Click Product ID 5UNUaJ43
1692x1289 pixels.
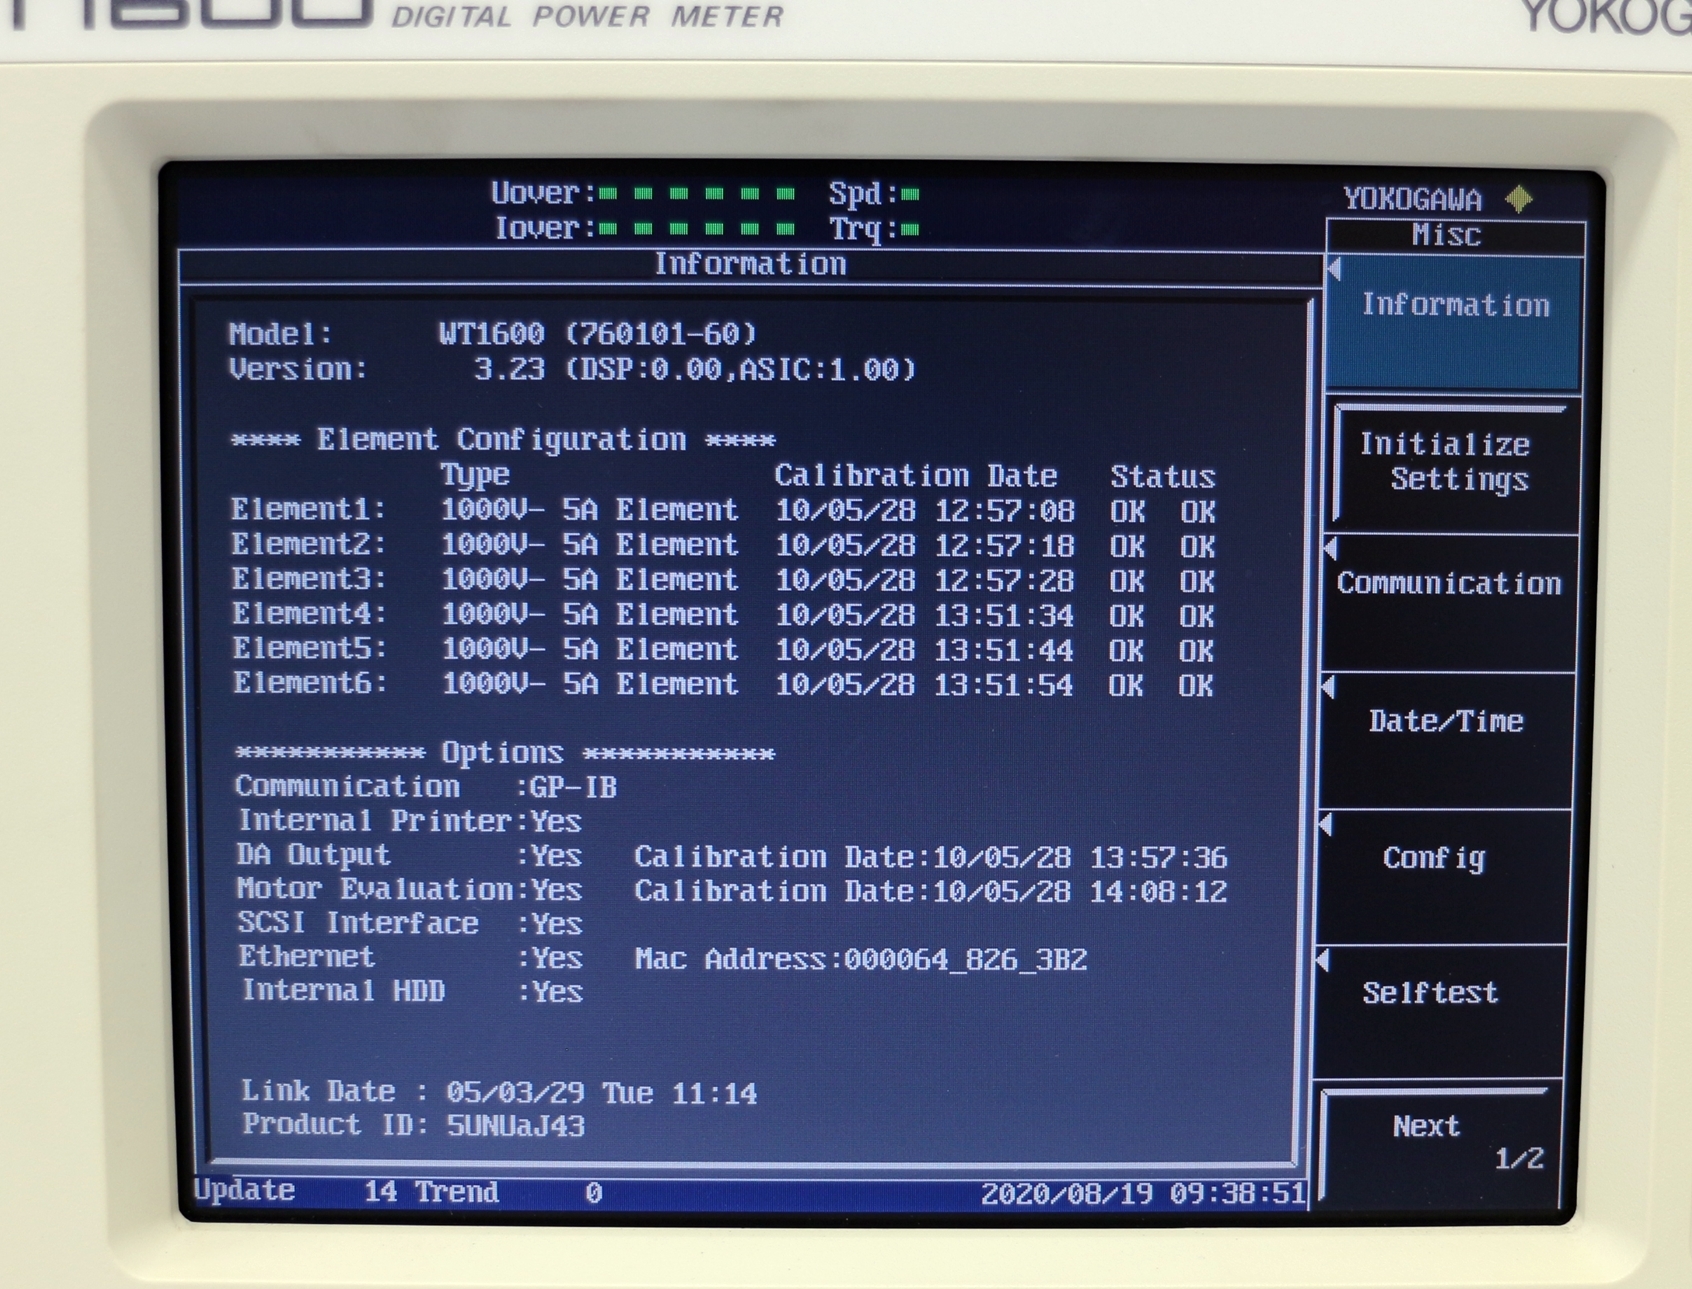[413, 1126]
